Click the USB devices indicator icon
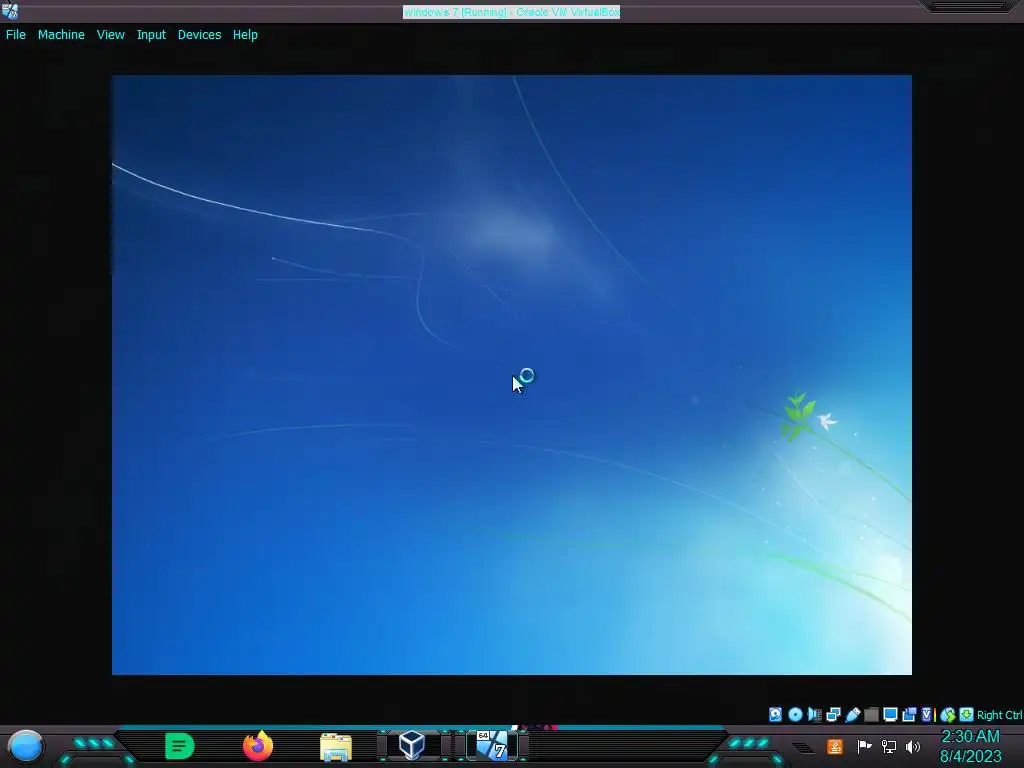 click(852, 714)
